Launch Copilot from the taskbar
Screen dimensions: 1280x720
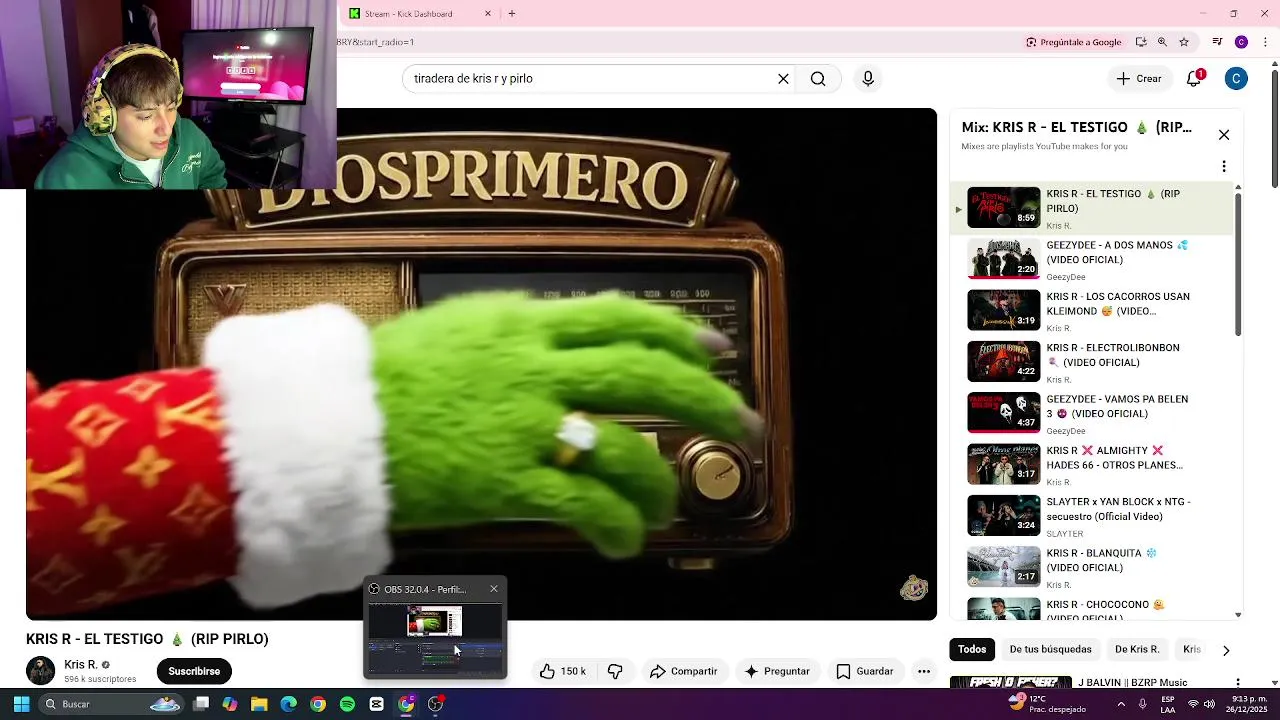coord(230,704)
